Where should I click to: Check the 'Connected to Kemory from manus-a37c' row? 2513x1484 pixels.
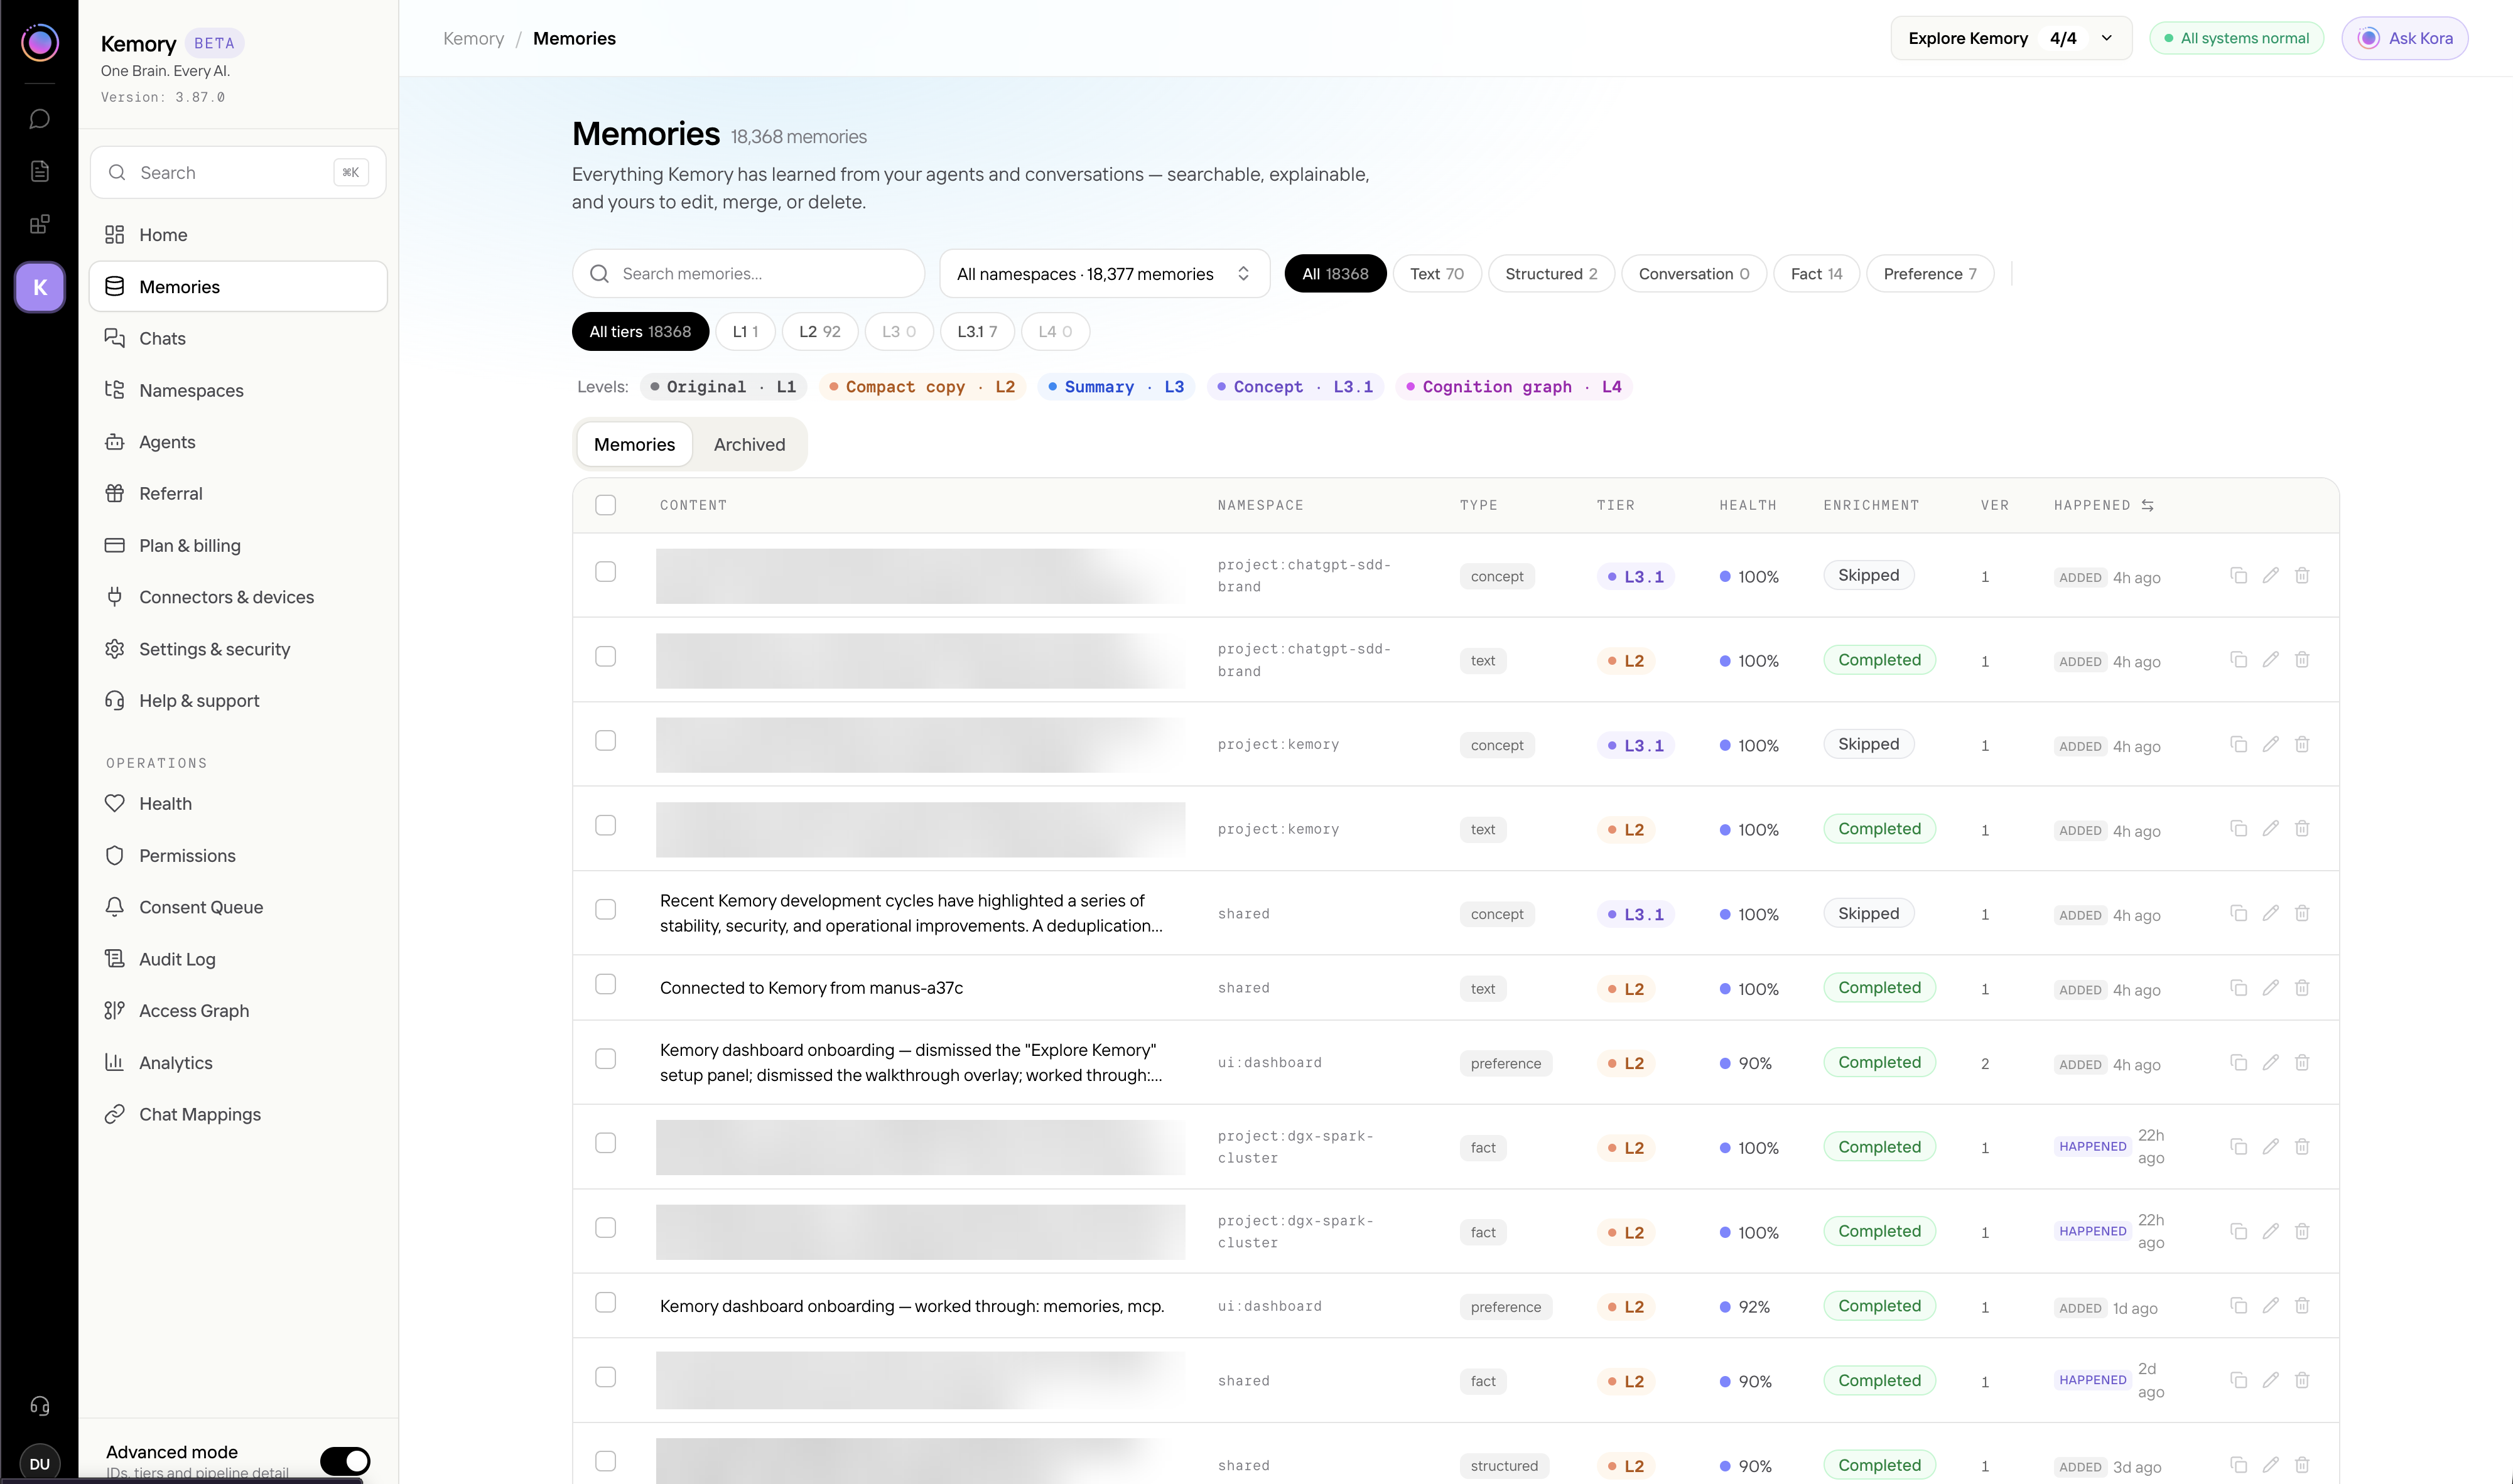pyautogui.click(x=605, y=985)
